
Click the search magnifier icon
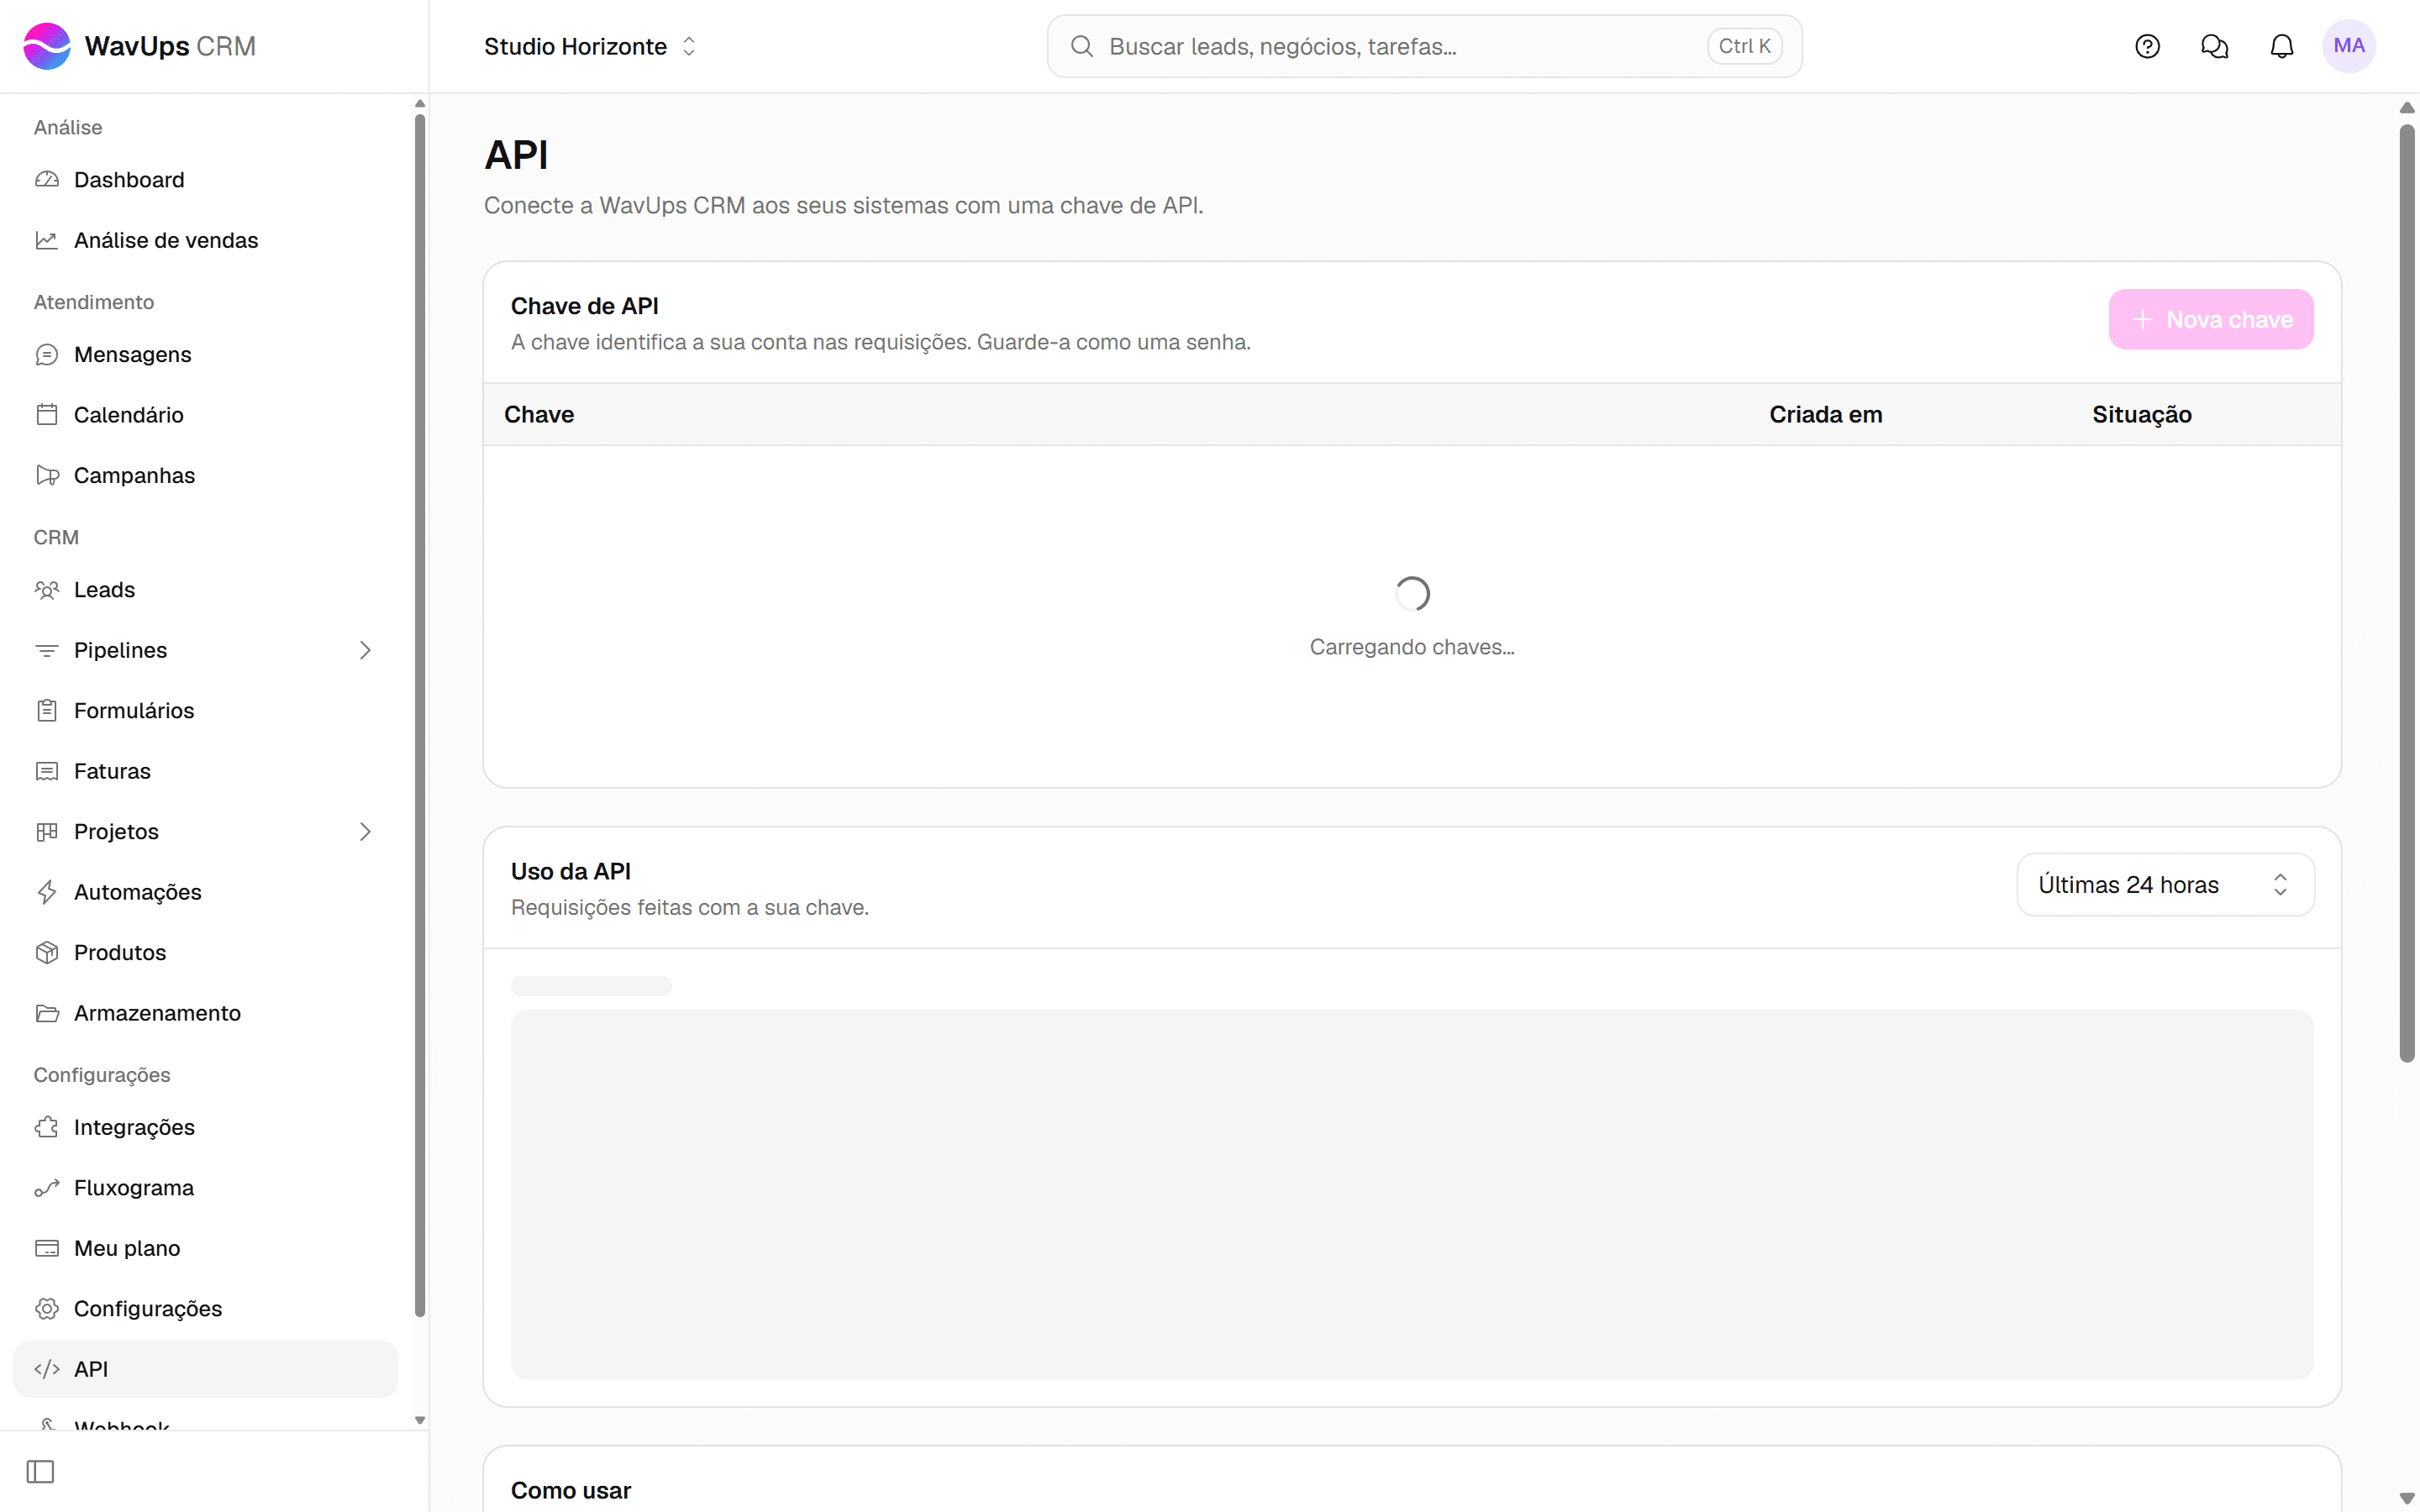tap(1081, 46)
